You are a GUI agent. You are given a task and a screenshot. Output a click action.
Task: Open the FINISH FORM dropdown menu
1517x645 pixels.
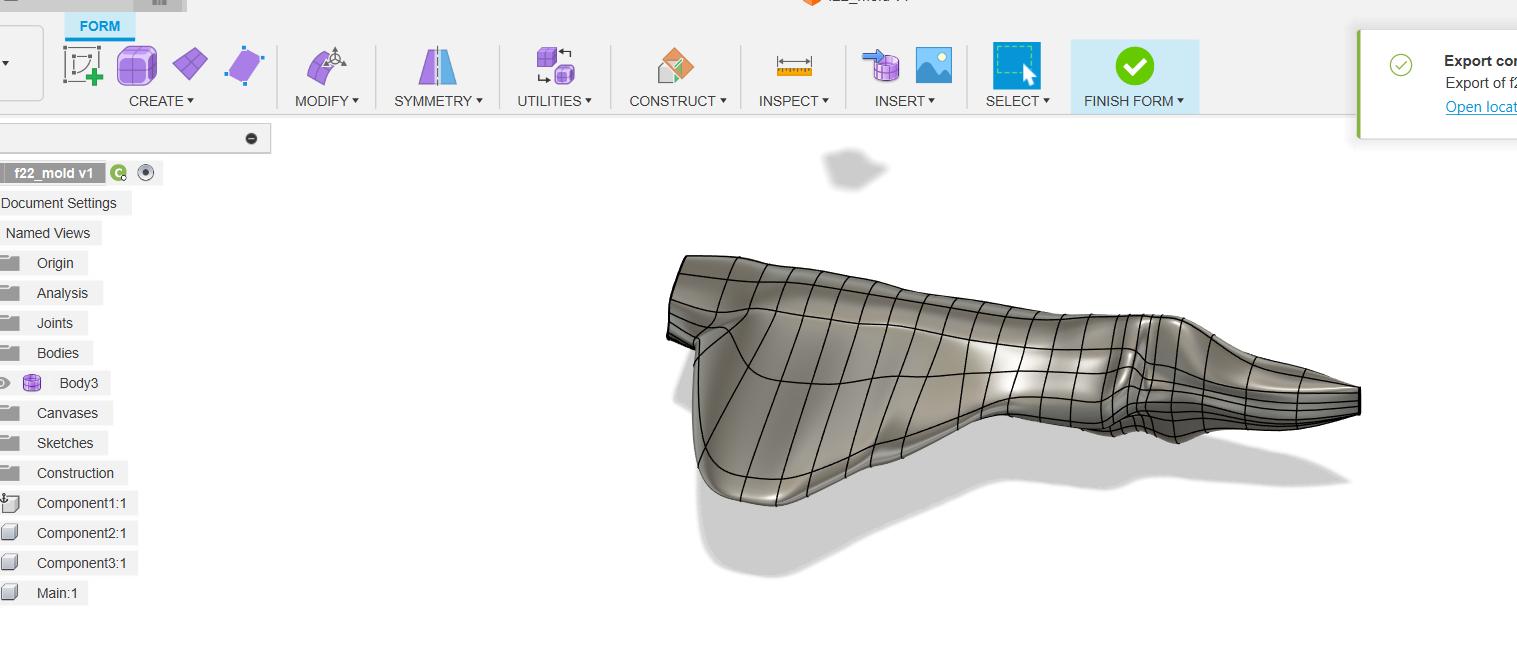[1134, 101]
